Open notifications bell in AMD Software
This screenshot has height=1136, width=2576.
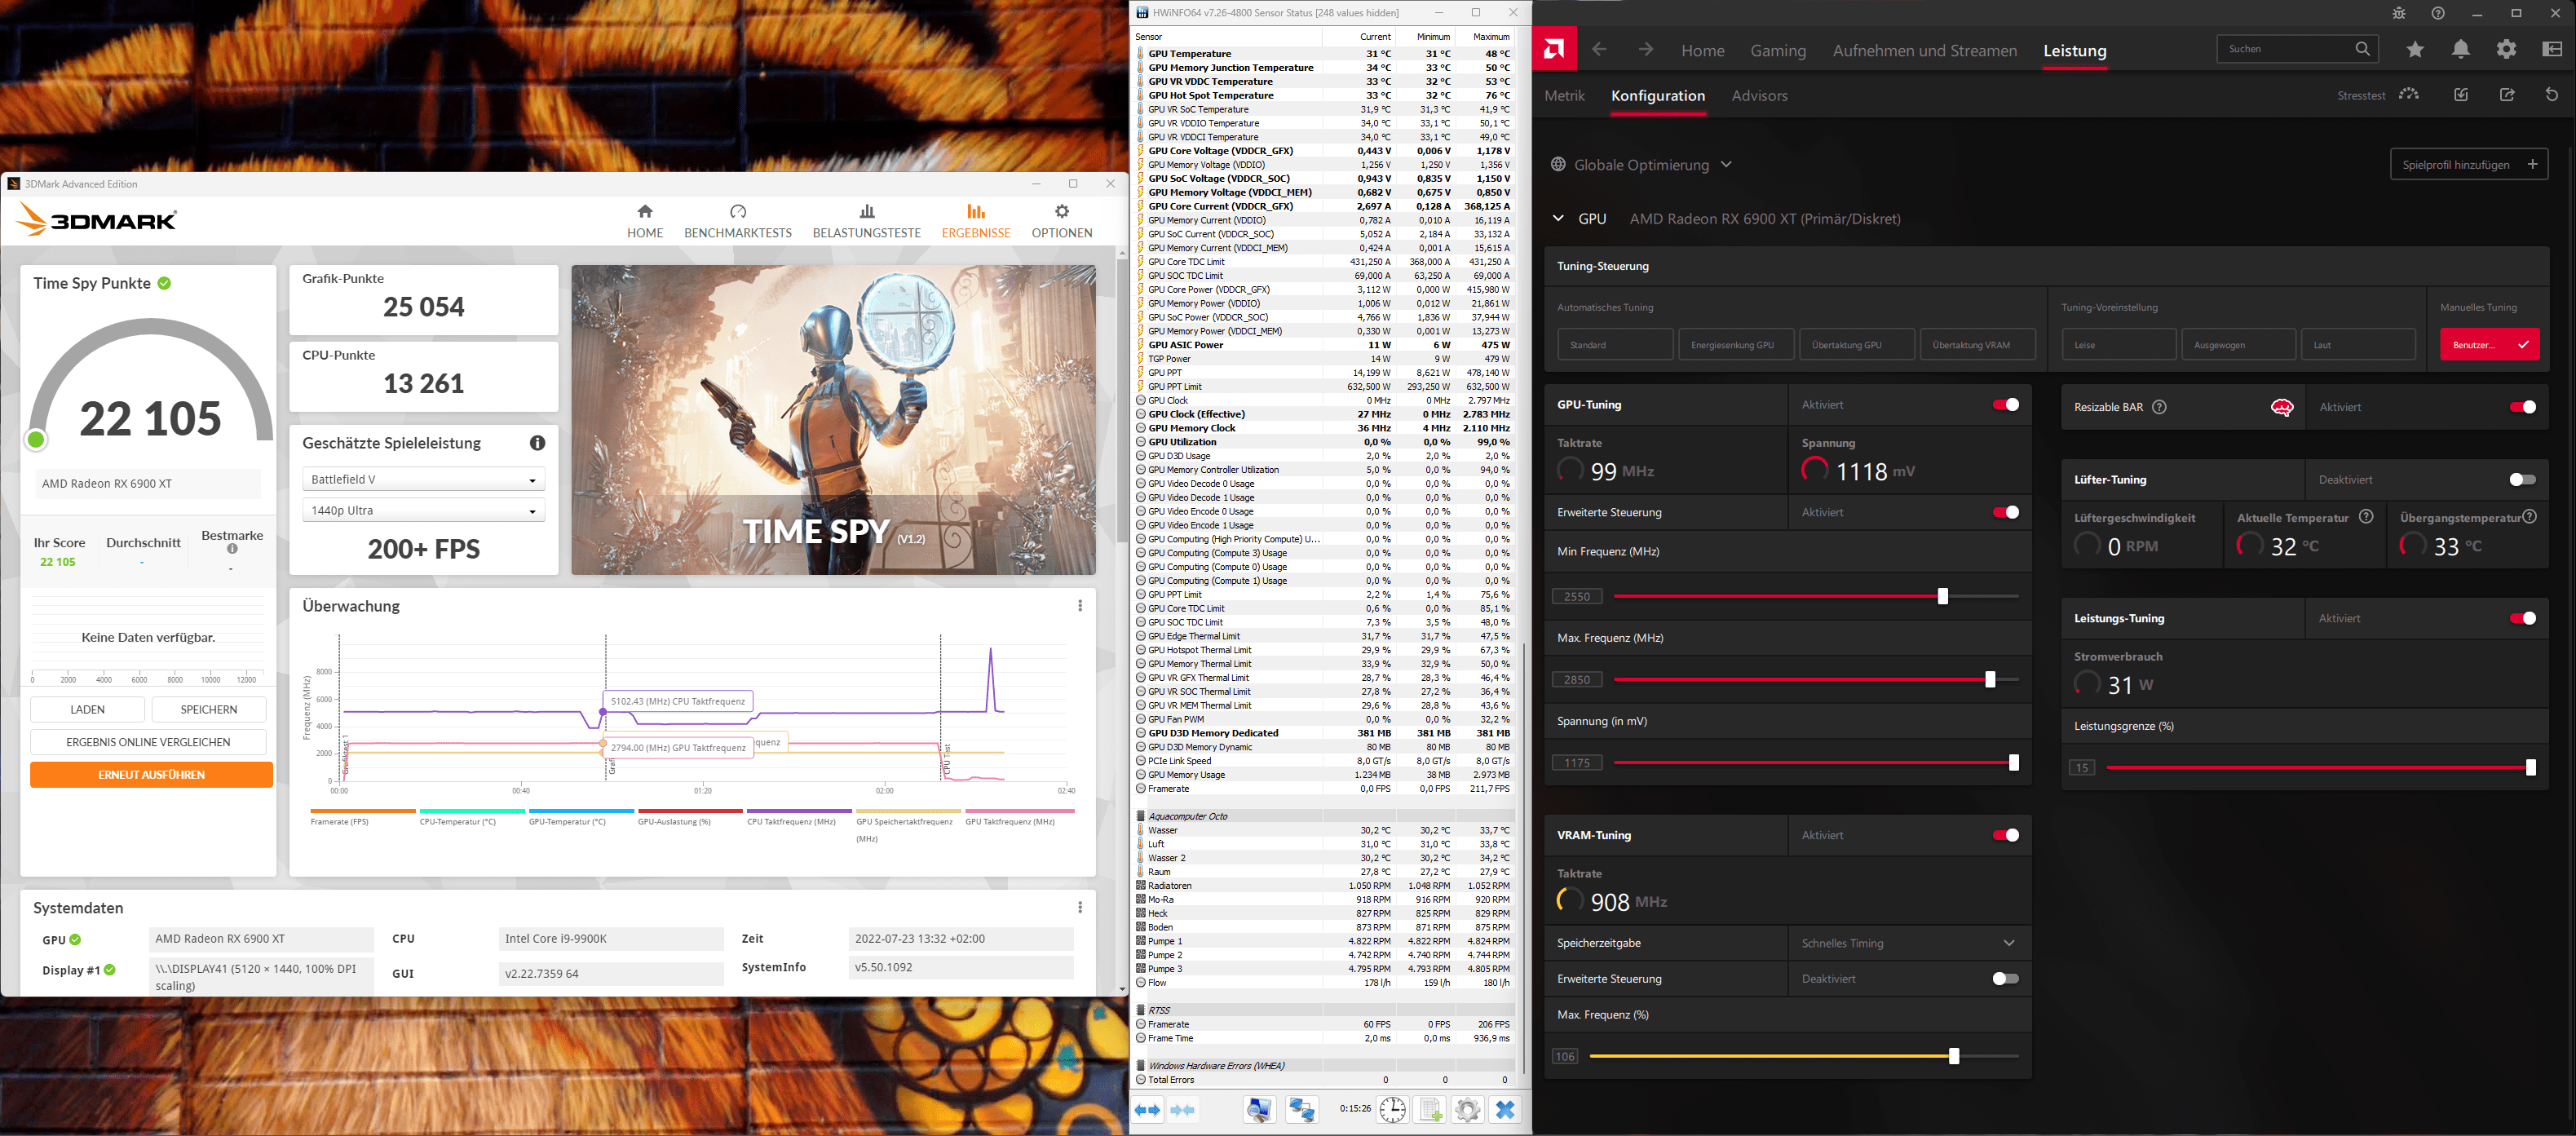click(x=2460, y=49)
